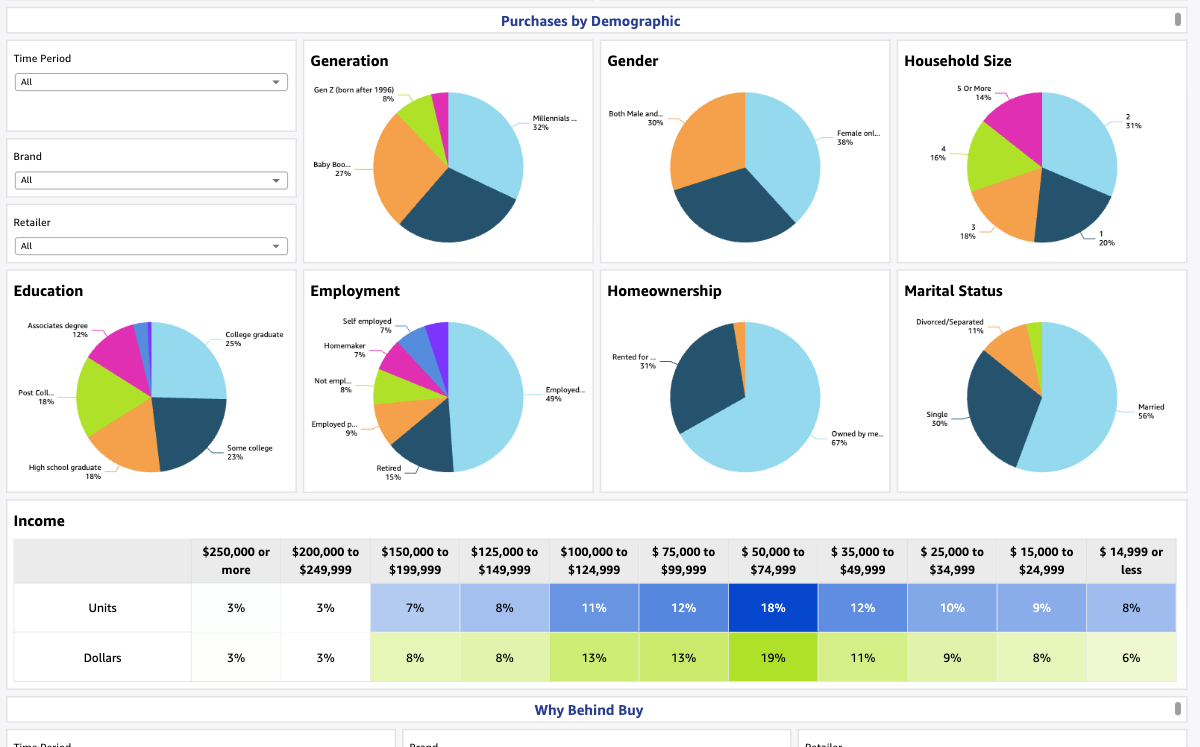Select the Rented 31% slice in Homeownership pie
The width and height of the screenshot is (1200, 747).
coord(705,378)
